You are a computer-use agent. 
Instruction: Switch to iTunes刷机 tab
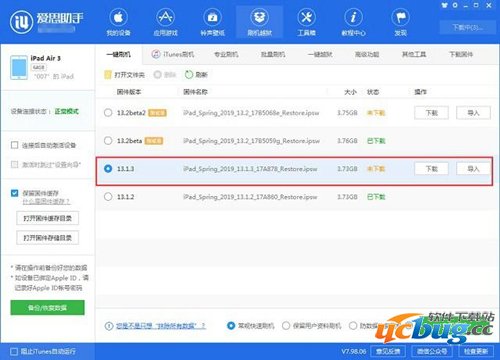pos(173,54)
